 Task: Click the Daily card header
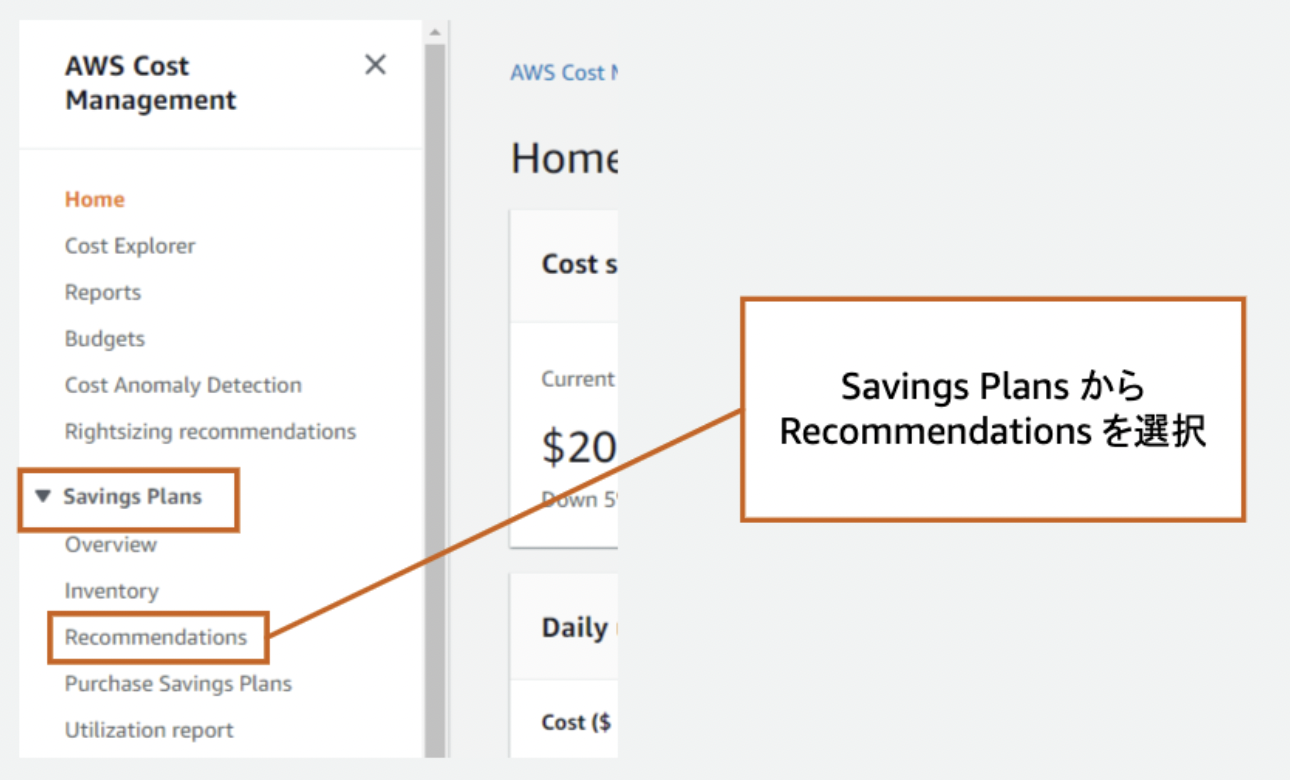(575, 627)
